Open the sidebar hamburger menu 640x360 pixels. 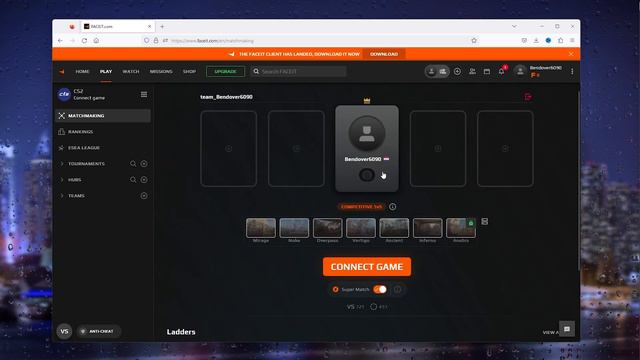[144, 94]
